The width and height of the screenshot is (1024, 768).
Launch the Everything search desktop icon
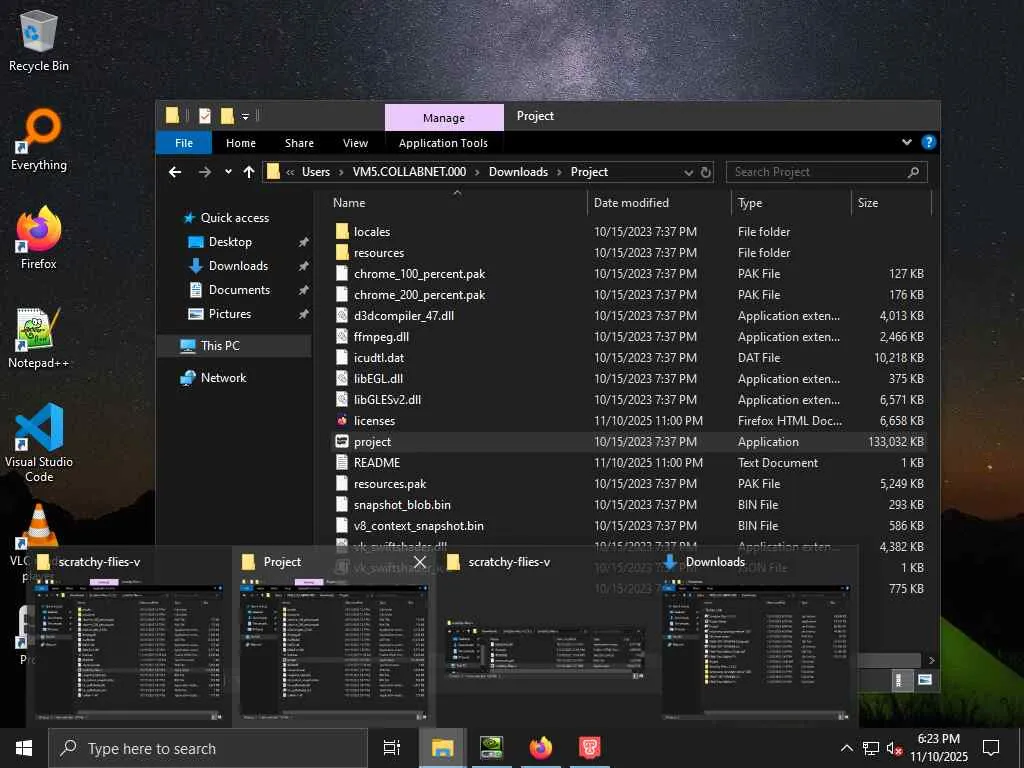pyautogui.click(x=39, y=139)
